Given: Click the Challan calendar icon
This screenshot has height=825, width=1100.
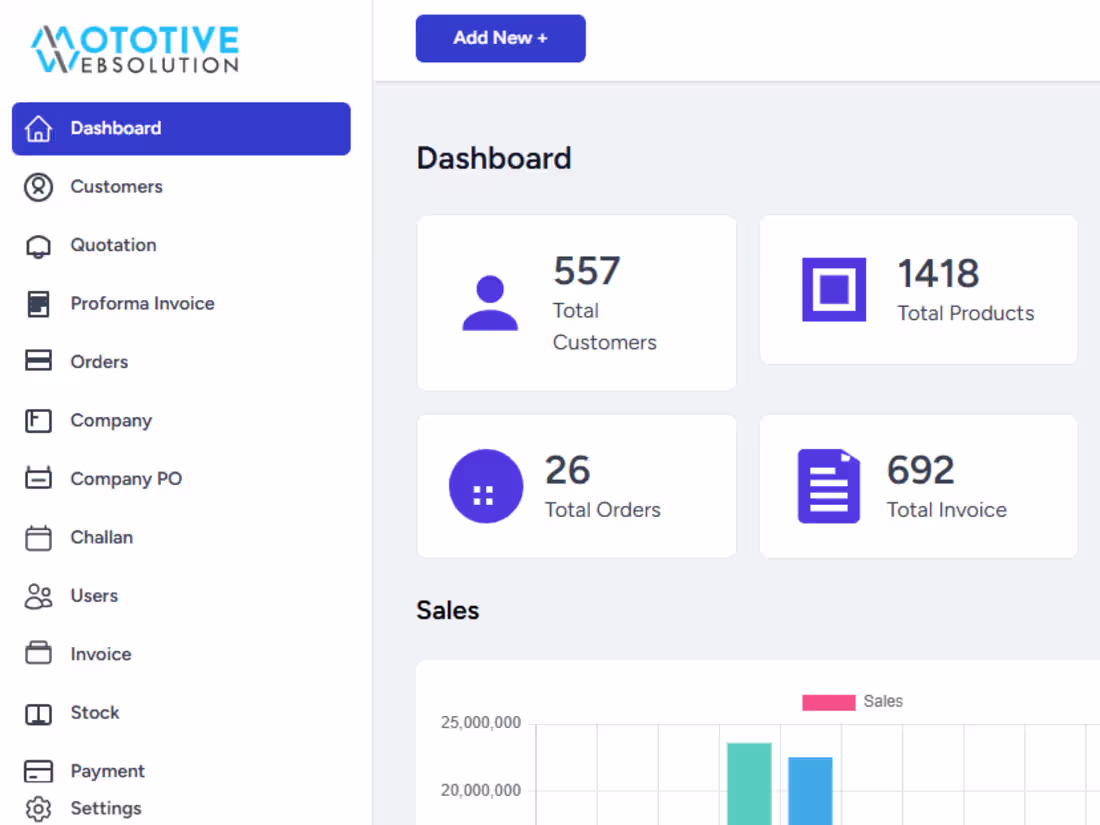Looking at the screenshot, I should pos(38,537).
